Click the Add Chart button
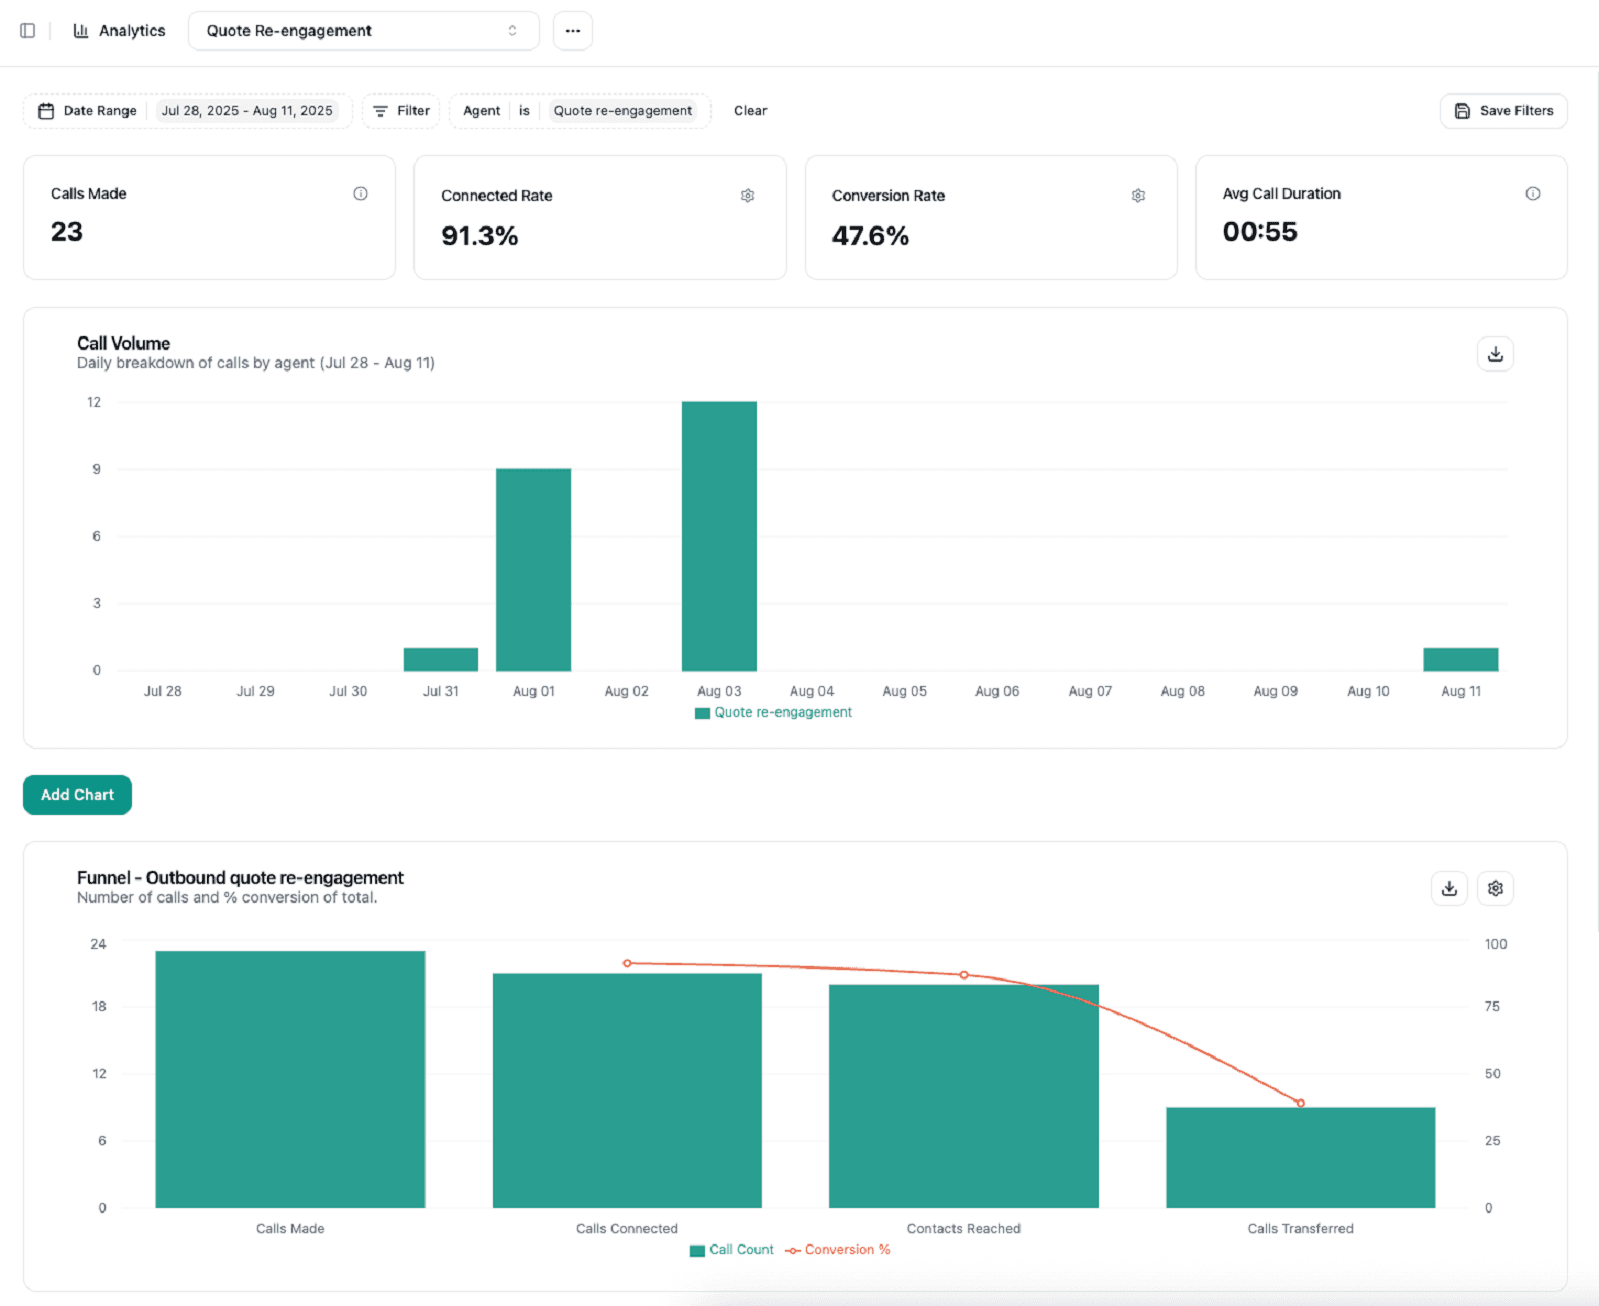 [x=77, y=795]
